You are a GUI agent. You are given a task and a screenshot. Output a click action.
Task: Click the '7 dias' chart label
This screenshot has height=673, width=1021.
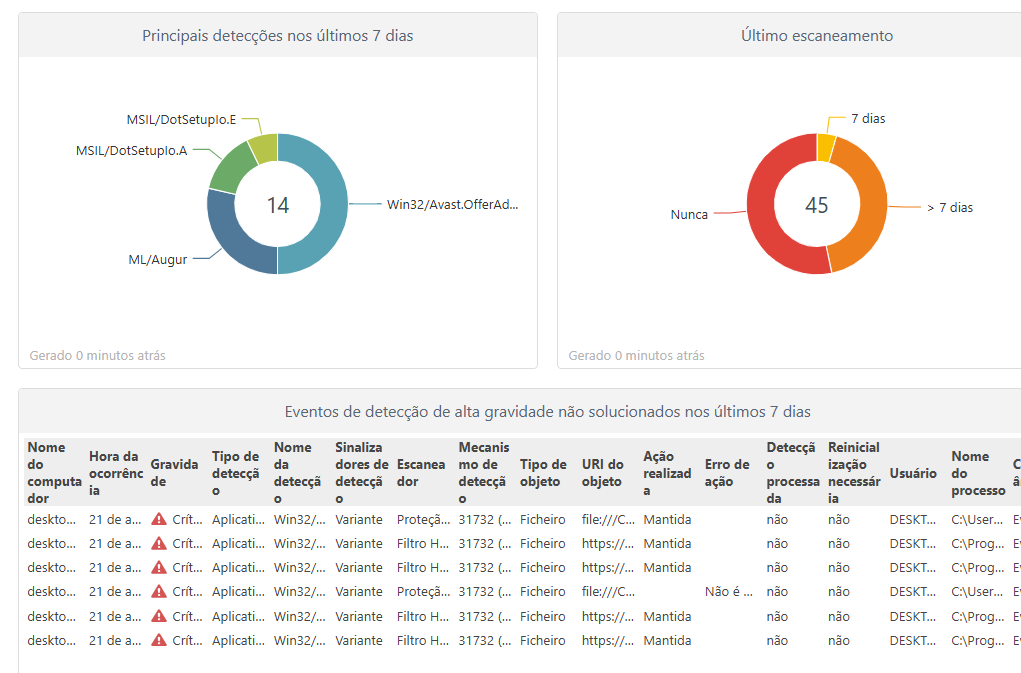(867, 118)
